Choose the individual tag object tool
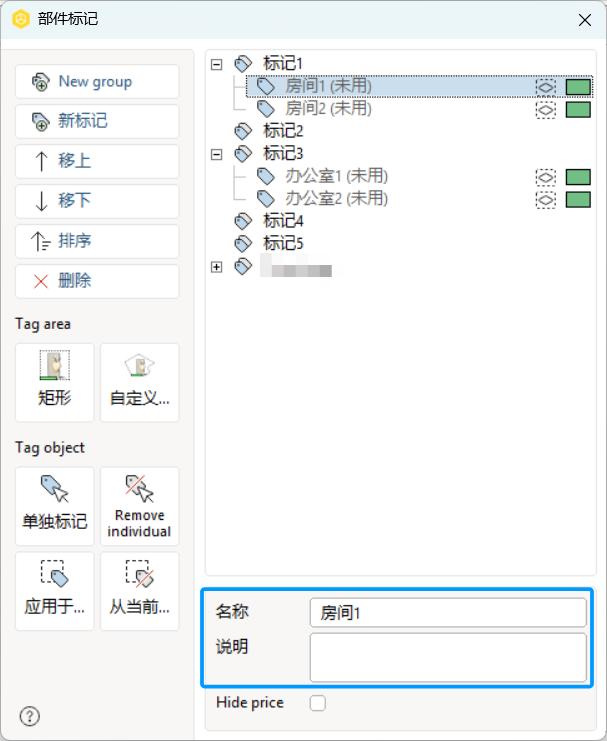 coord(54,506)
